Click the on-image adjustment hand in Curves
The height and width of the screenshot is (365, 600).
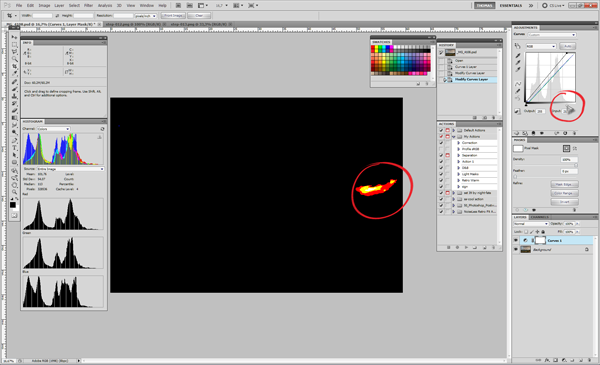coord(517,46)
